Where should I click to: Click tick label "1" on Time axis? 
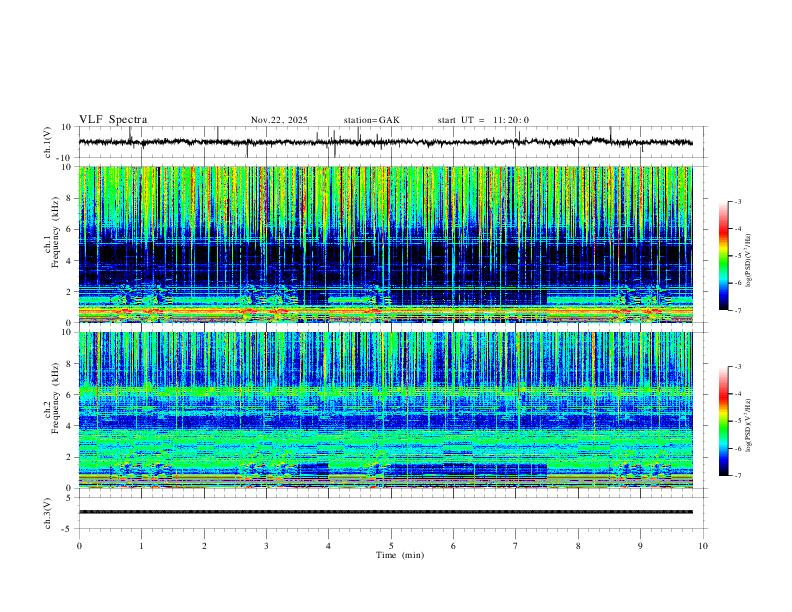[x=141, y=546]
